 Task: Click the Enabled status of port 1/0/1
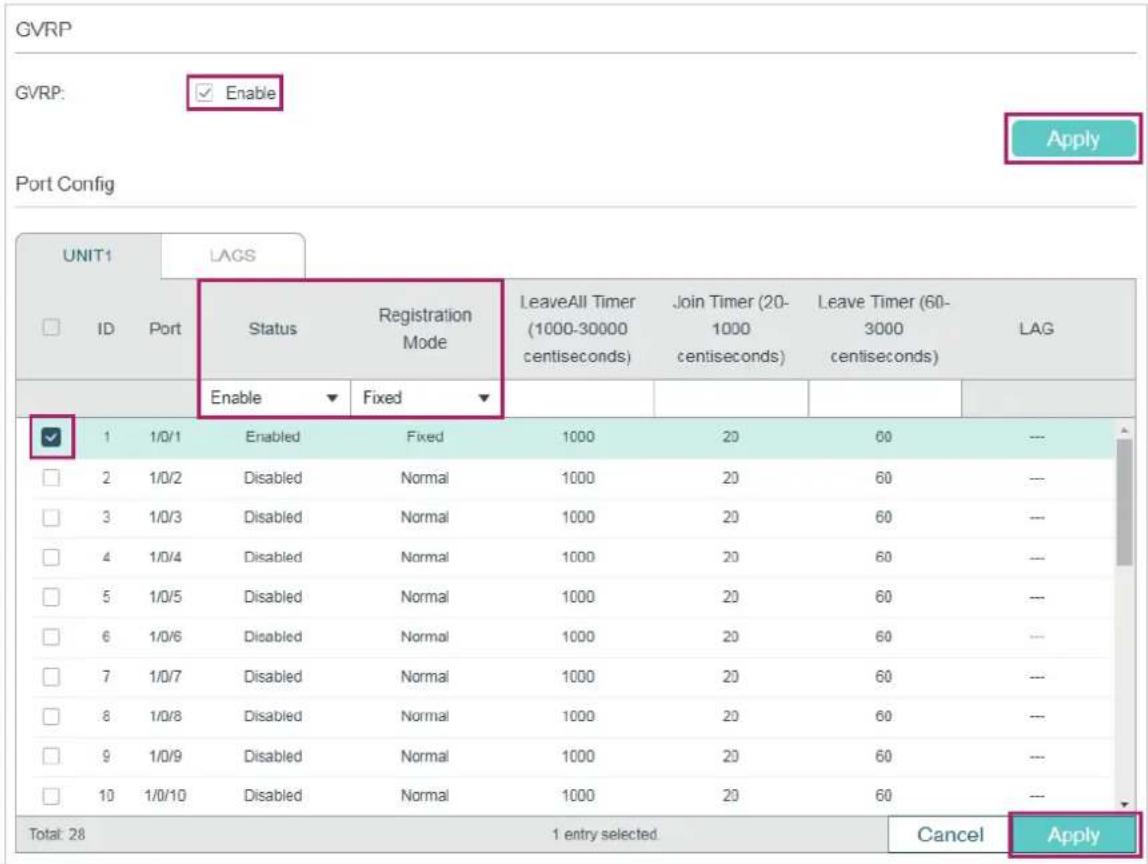[x=272, y=437]
